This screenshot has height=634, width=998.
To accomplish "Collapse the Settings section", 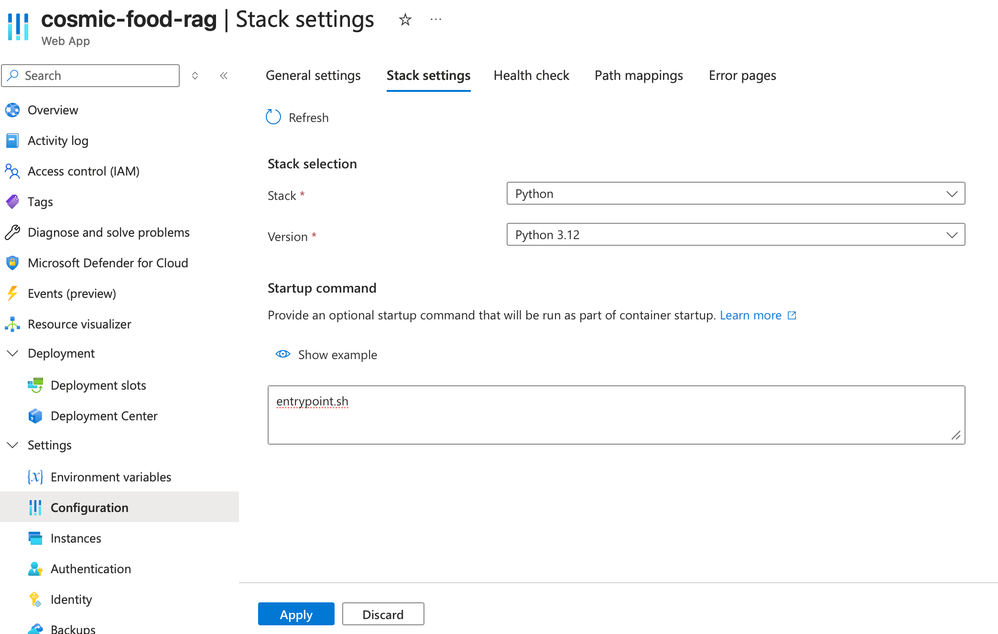I will pos(13,445).
